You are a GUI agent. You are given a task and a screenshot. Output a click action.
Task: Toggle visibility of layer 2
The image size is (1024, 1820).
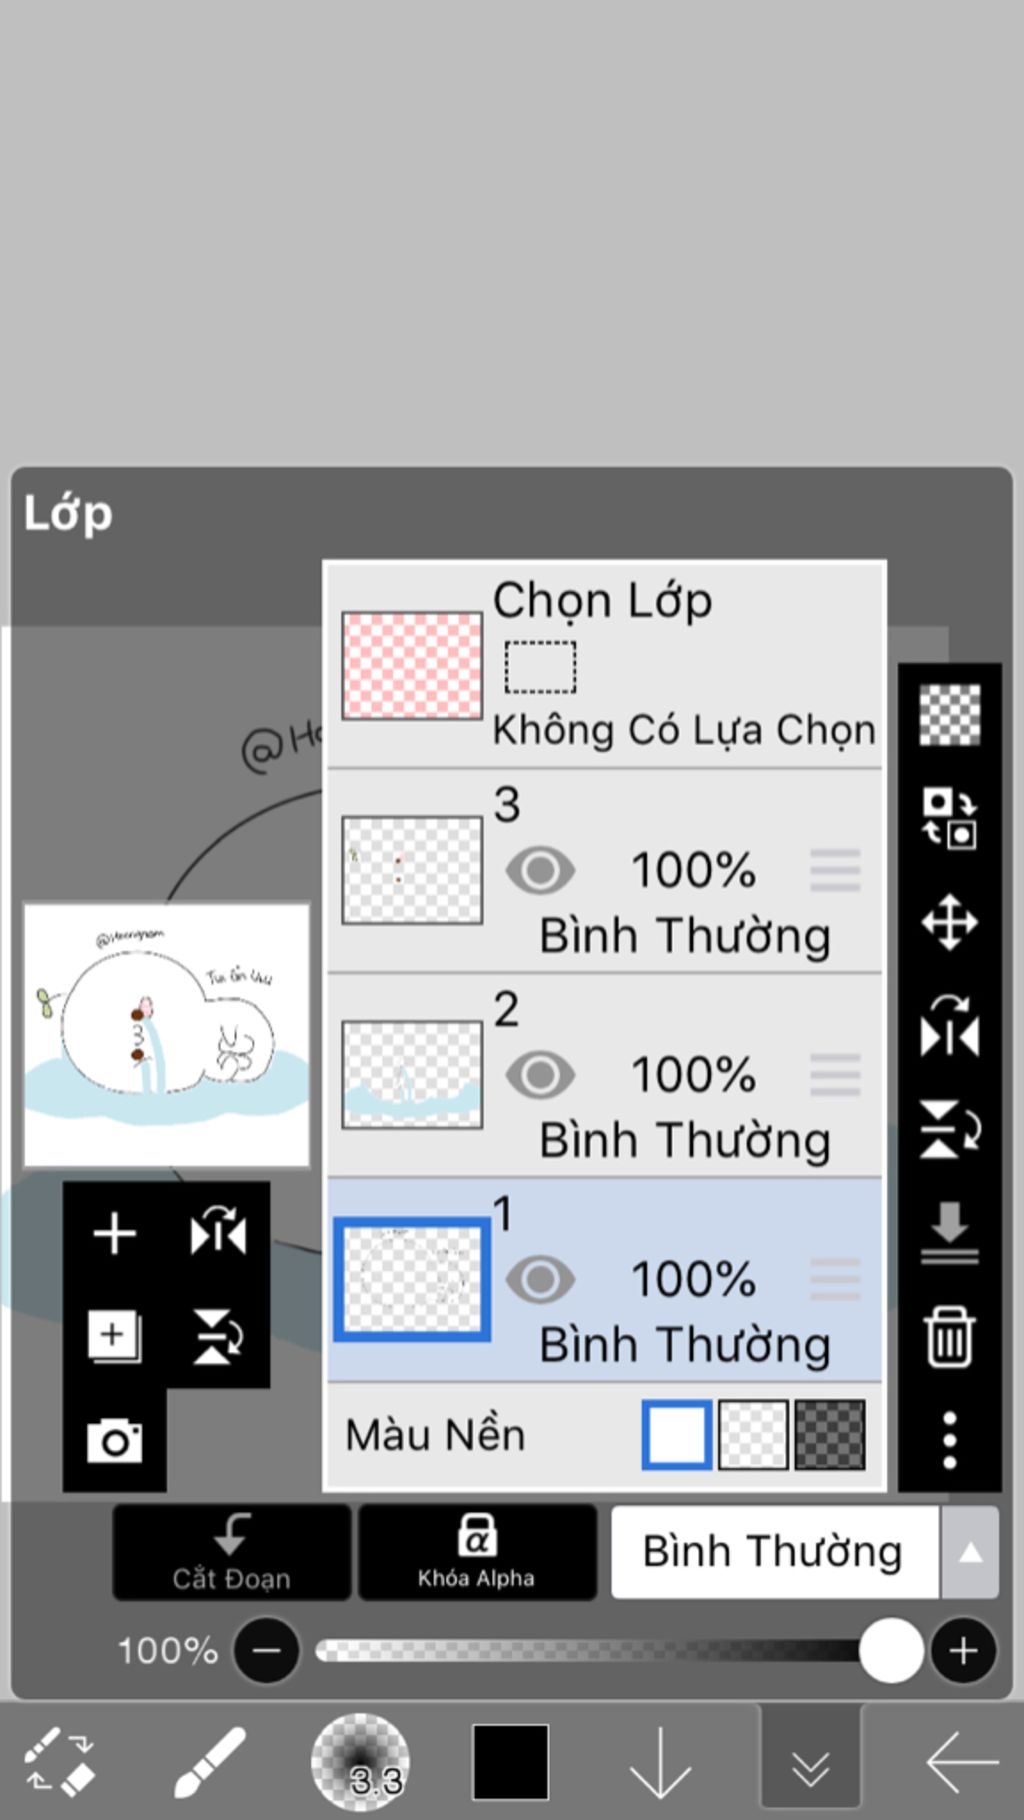click(x=540, y=1075)
